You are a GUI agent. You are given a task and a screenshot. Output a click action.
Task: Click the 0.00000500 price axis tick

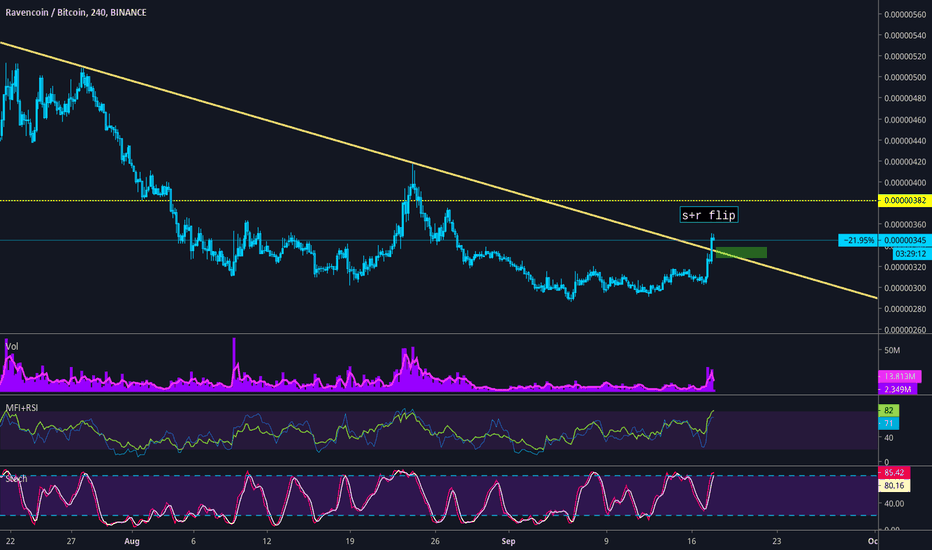coord(905,77)
